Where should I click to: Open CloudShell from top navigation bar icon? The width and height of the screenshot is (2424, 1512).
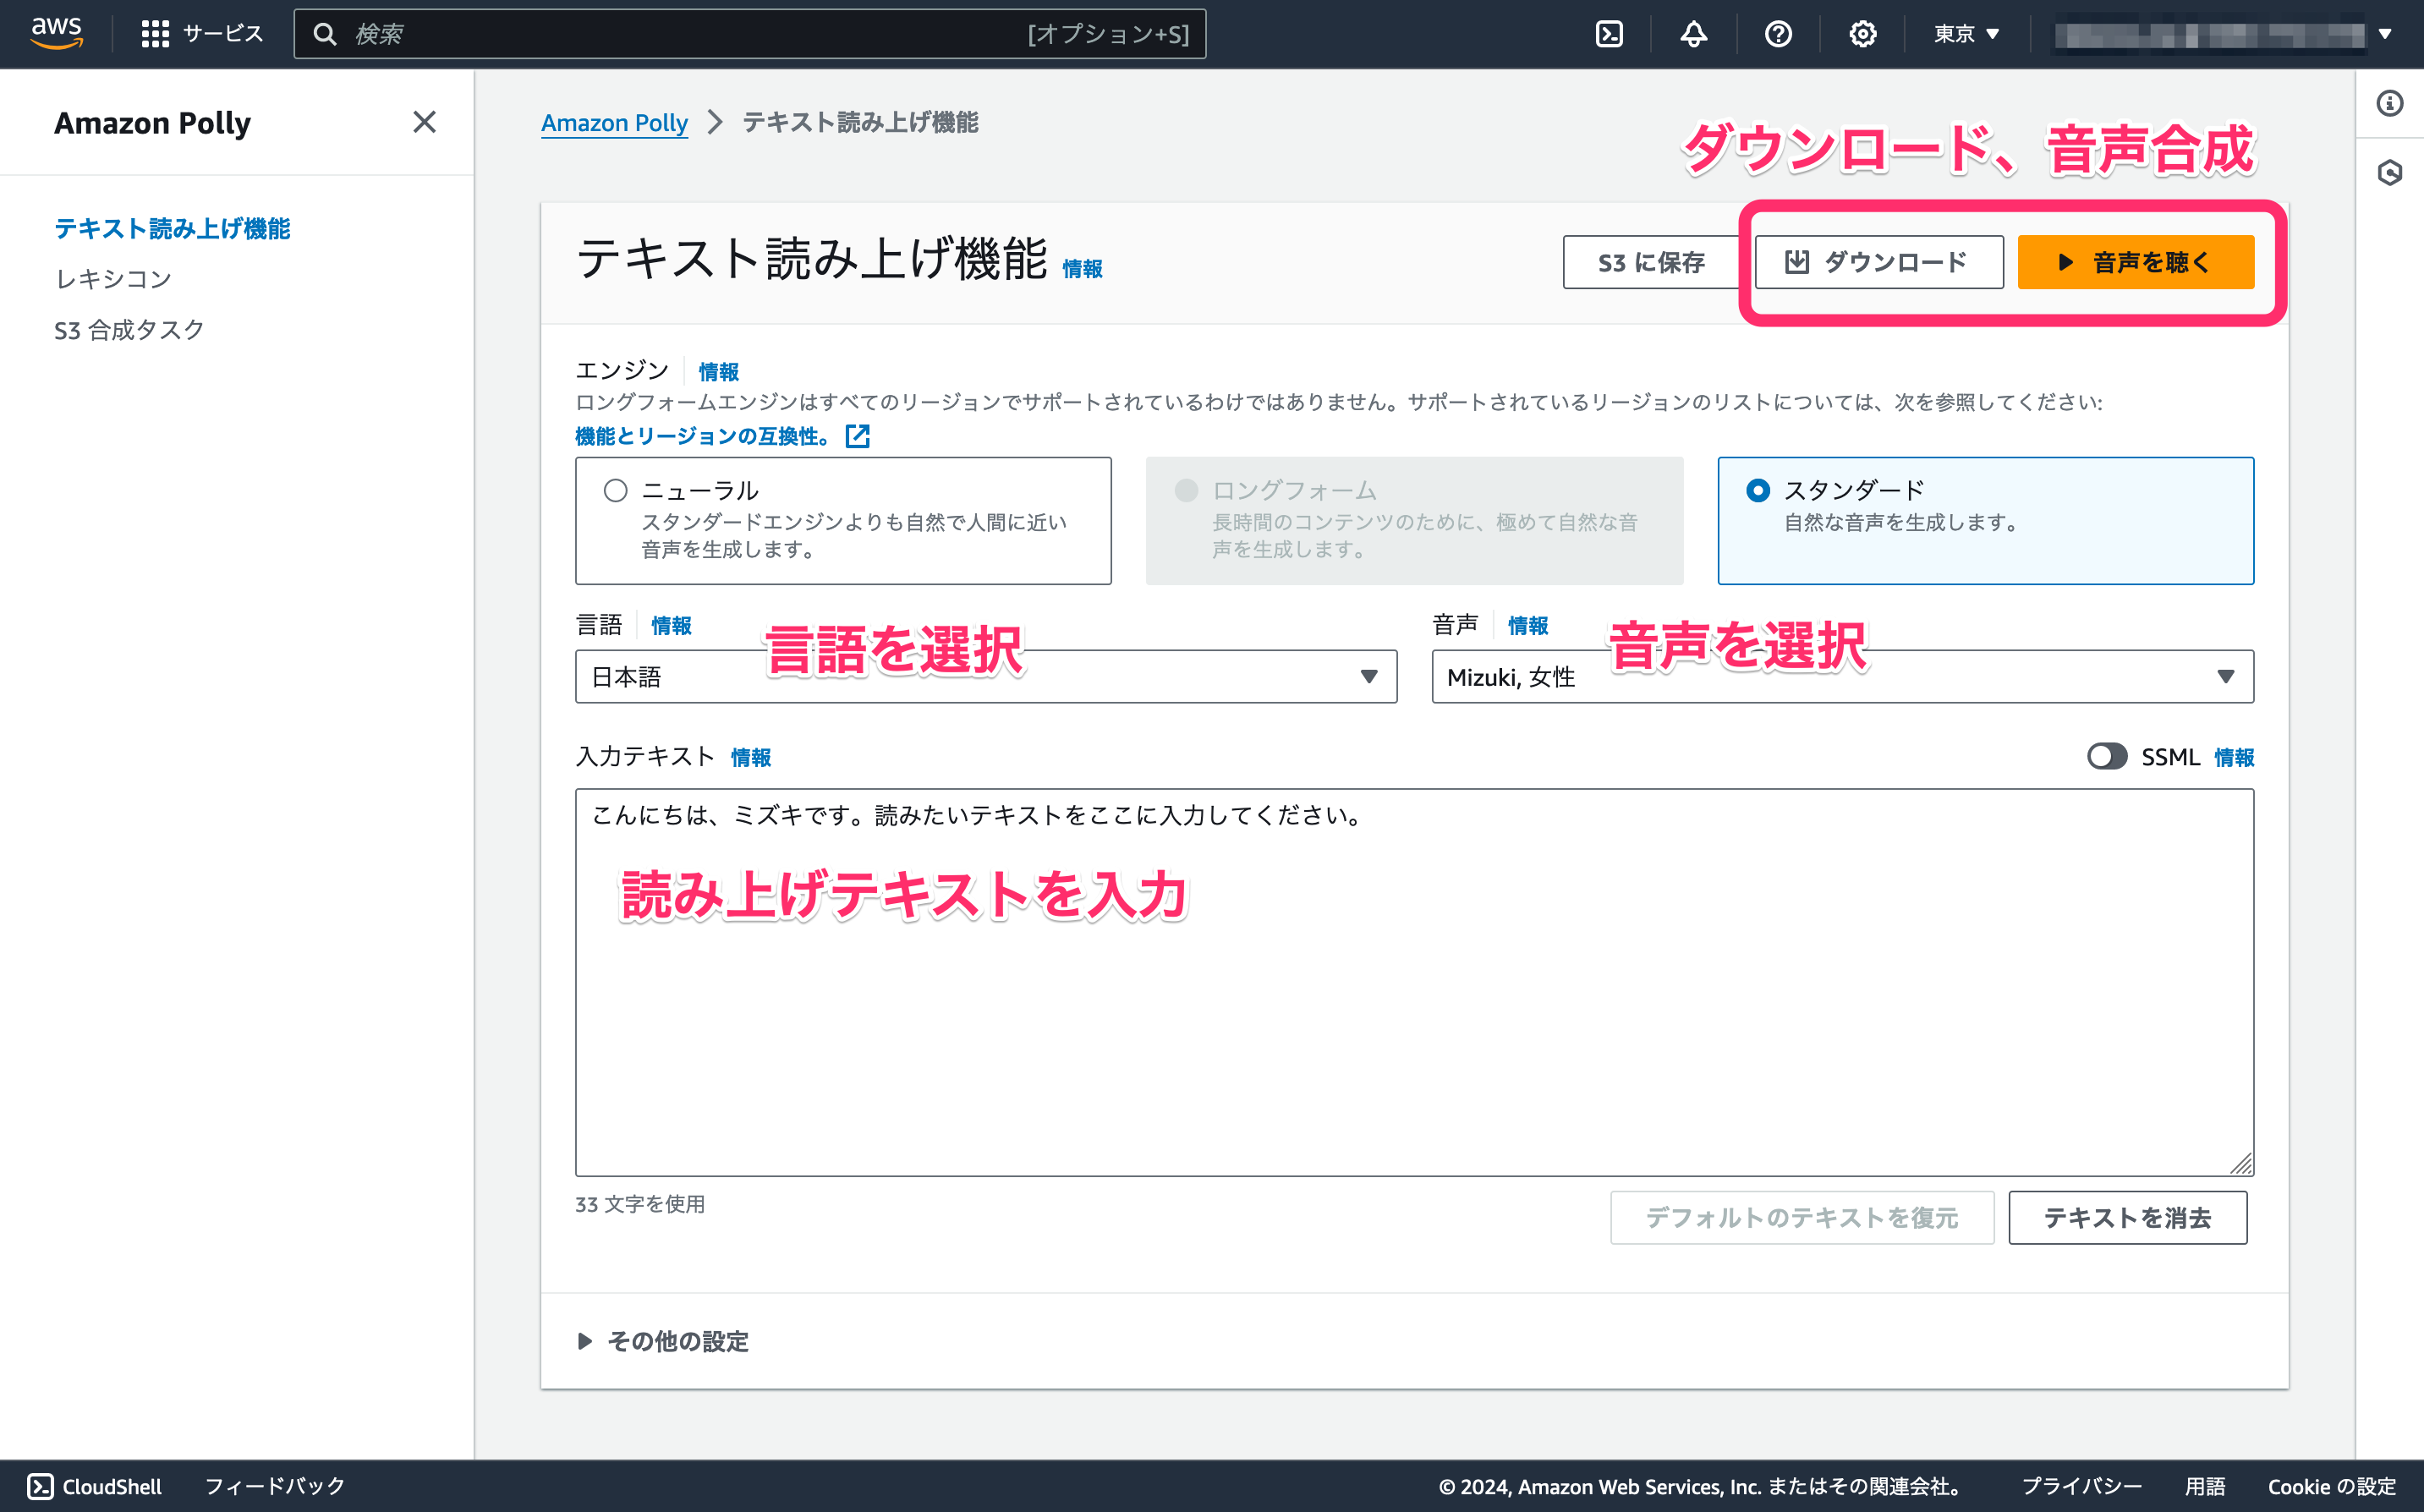point(1609,34)
